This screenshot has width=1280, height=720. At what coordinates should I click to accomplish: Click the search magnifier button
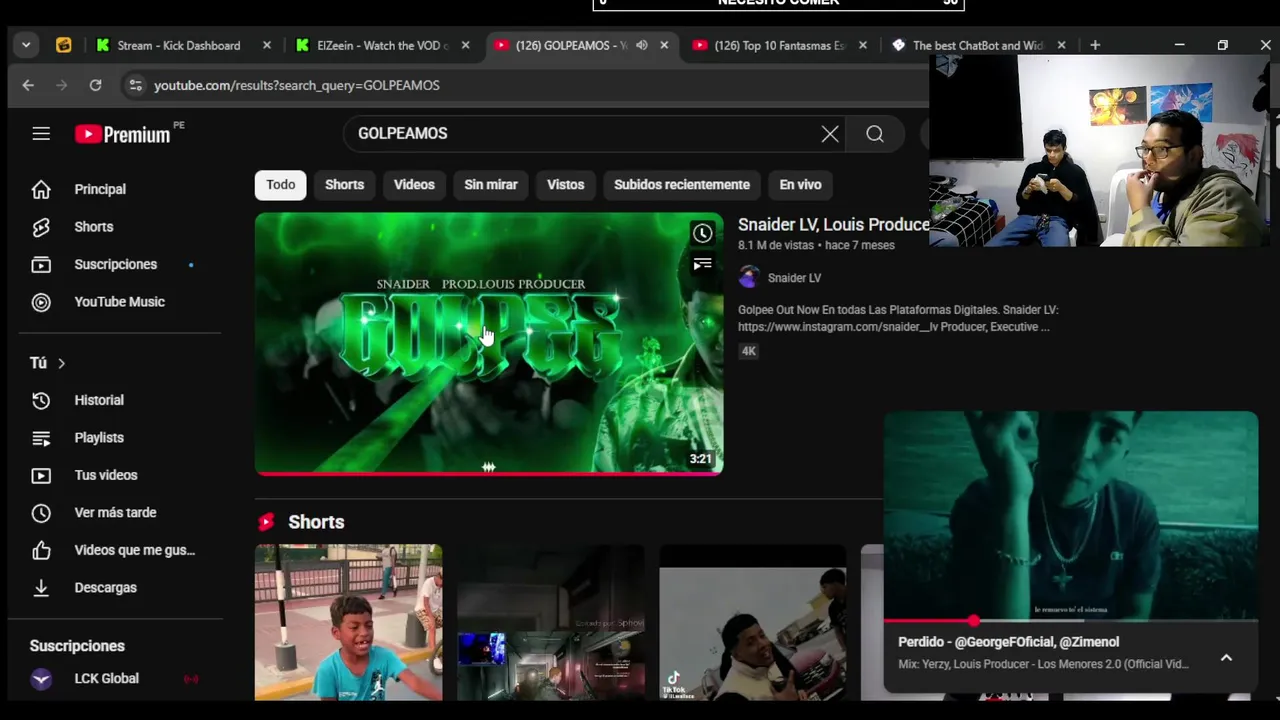[875, 134]
